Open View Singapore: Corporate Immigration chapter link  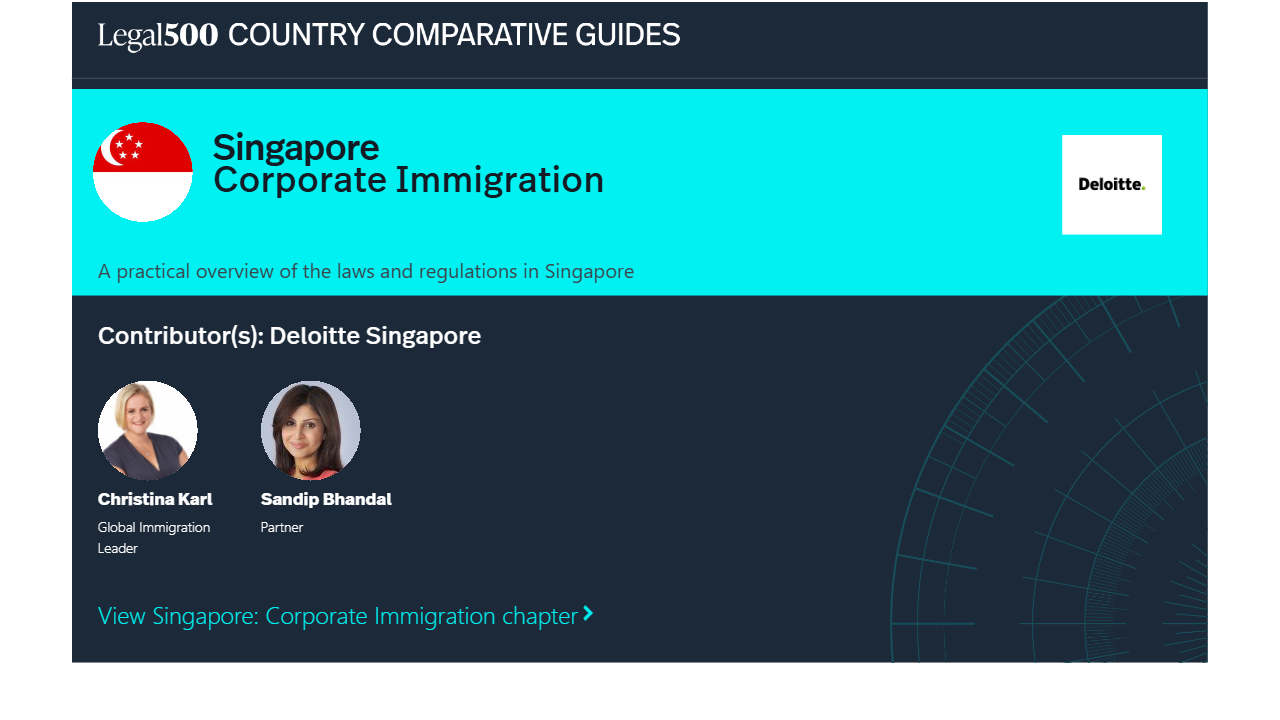[x=338, y=616]
